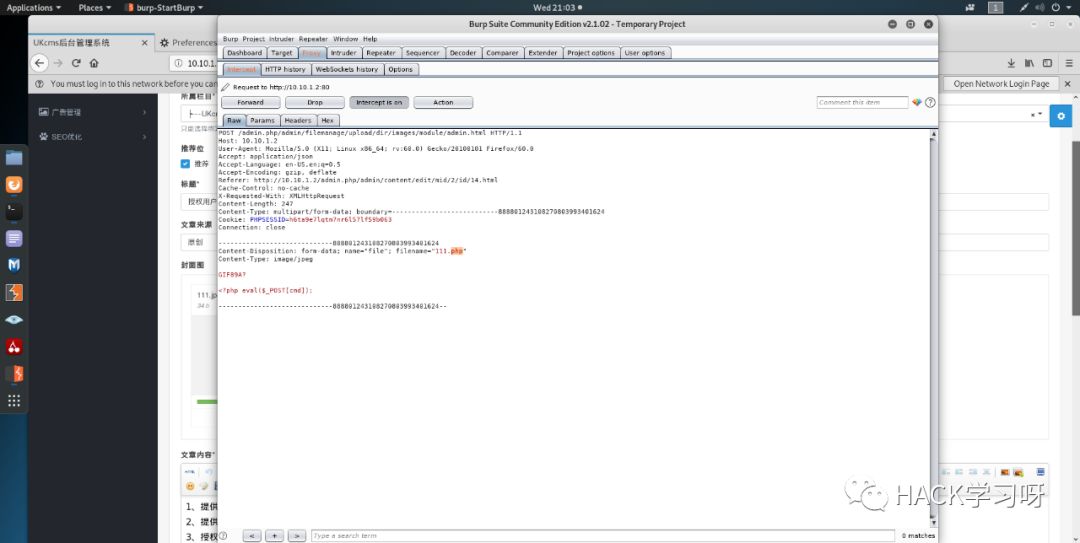Screen dimensions: 1080x543
Task: Click in Comment this item field
Action: click(x=862, y=103)
